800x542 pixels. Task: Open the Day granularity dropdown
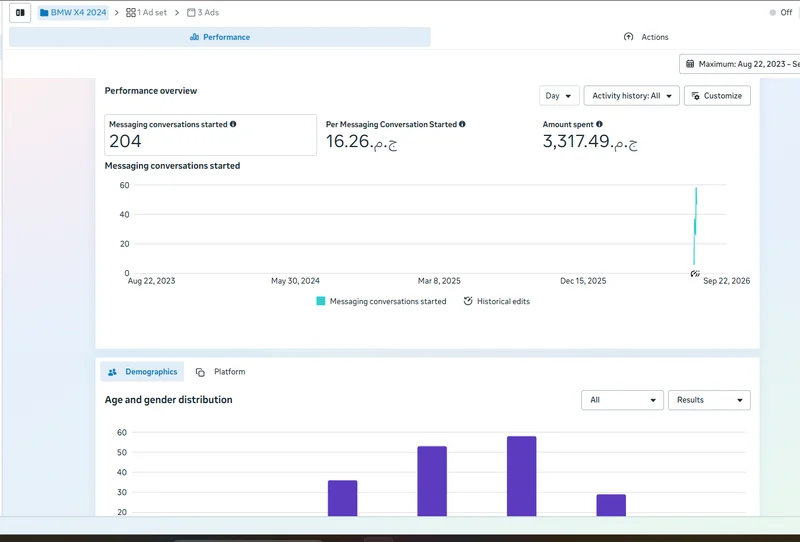click(x=559, y=96)
